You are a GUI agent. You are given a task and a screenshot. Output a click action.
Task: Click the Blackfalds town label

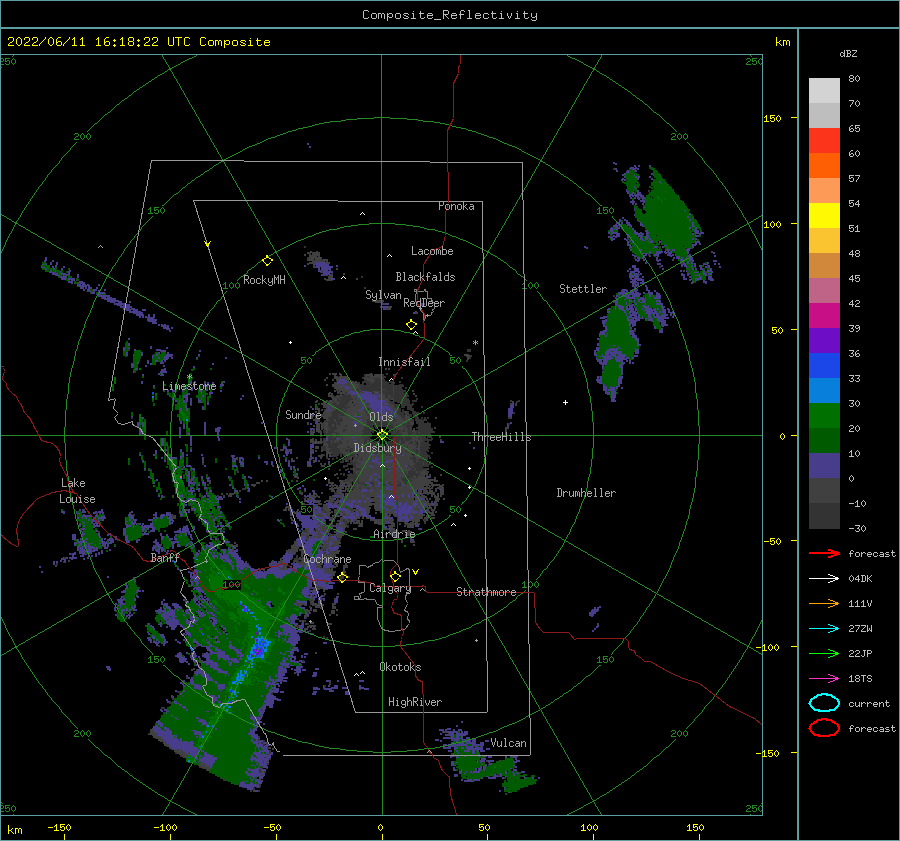point(425,277)
